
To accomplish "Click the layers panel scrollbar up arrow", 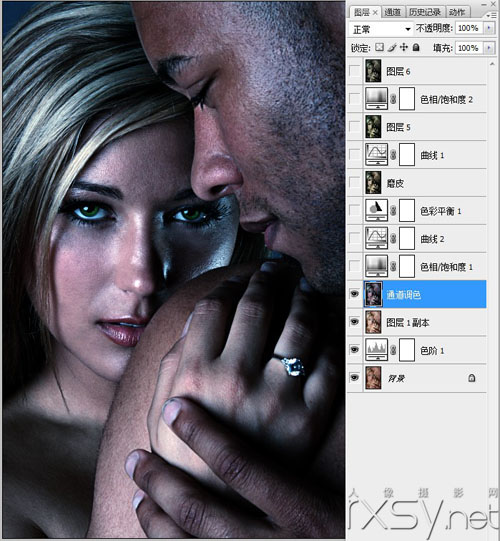I will [x=492, y=64].
